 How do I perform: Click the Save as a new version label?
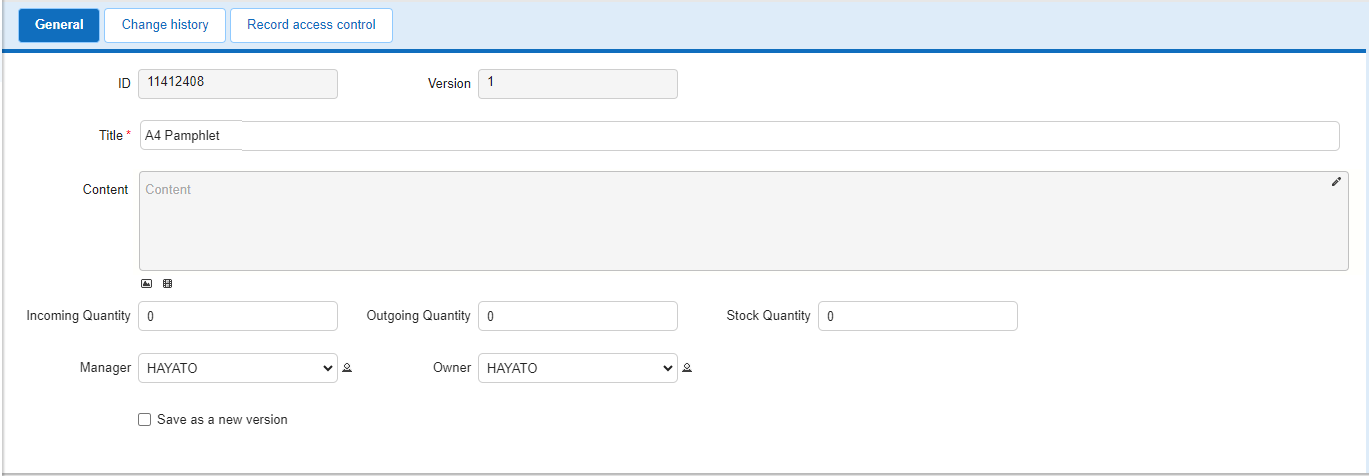point(222,420)
